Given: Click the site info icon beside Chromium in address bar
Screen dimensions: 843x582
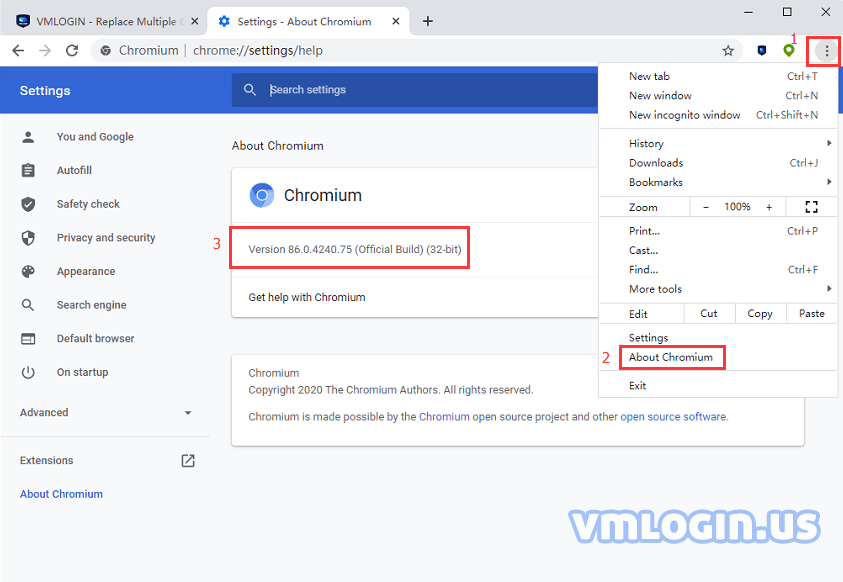Looking at the screenshot, I should tap(106, 51).
